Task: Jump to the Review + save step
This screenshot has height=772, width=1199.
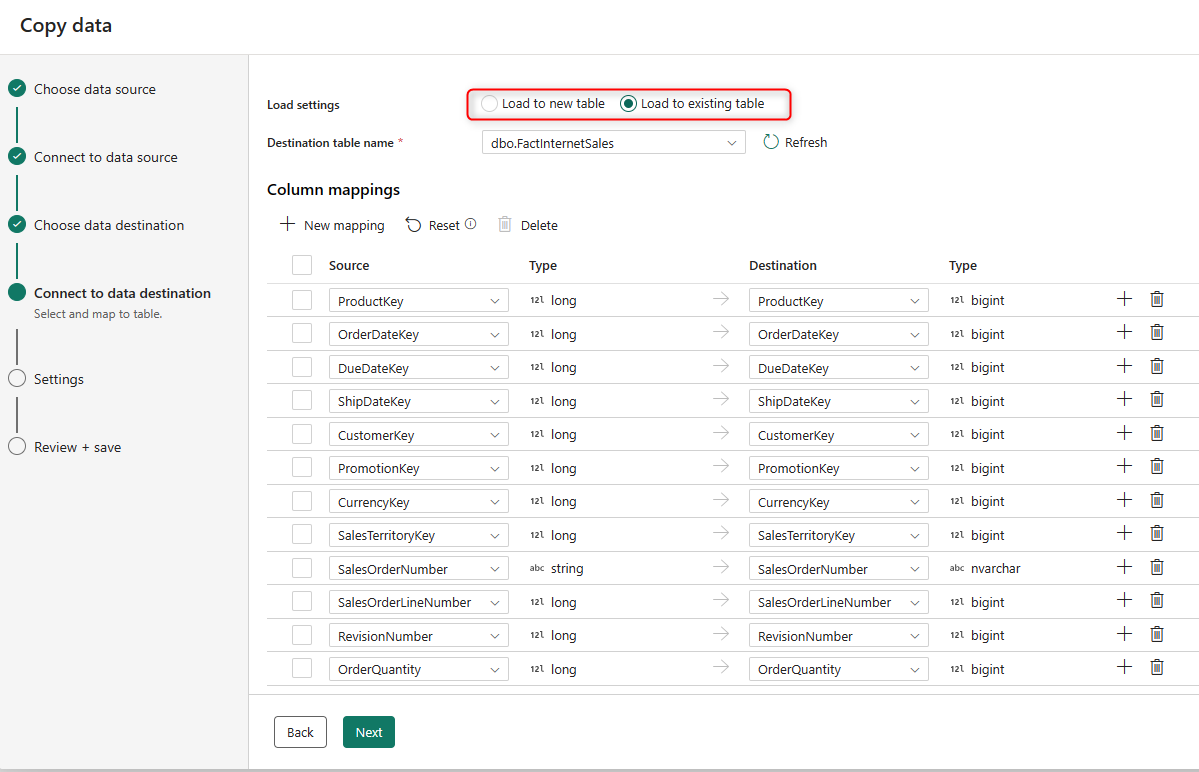Action: click(x=77, y=447)
